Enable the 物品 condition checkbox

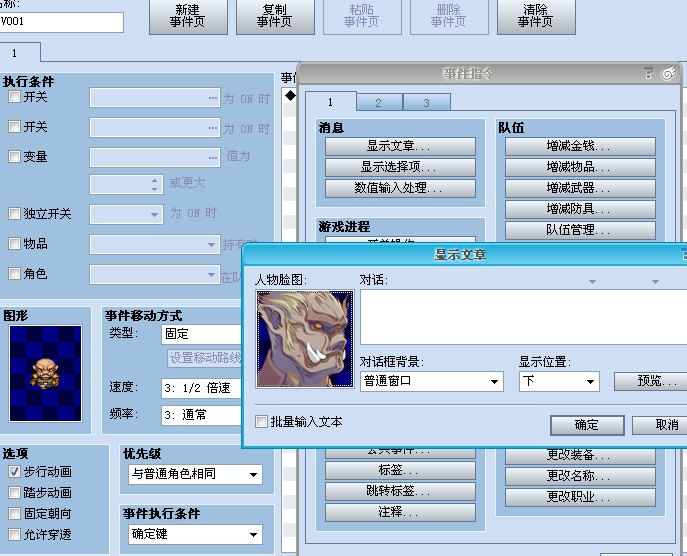pyautogui.click(x=14, y=244)
